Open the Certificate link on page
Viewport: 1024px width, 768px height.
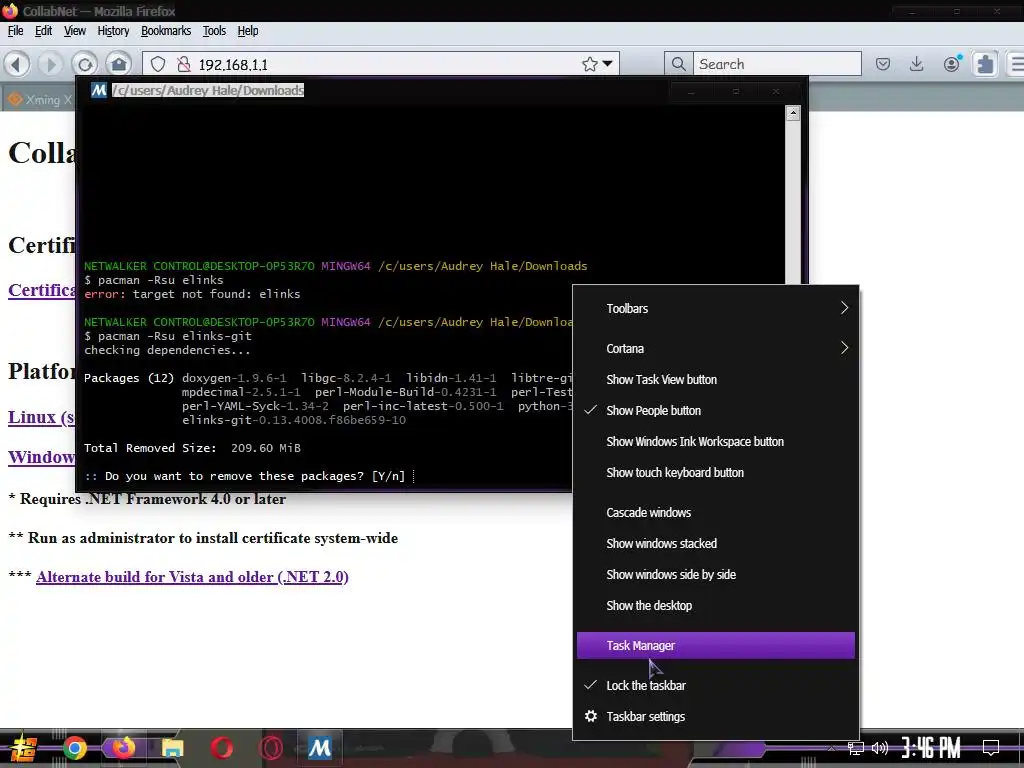click(42, 290)
